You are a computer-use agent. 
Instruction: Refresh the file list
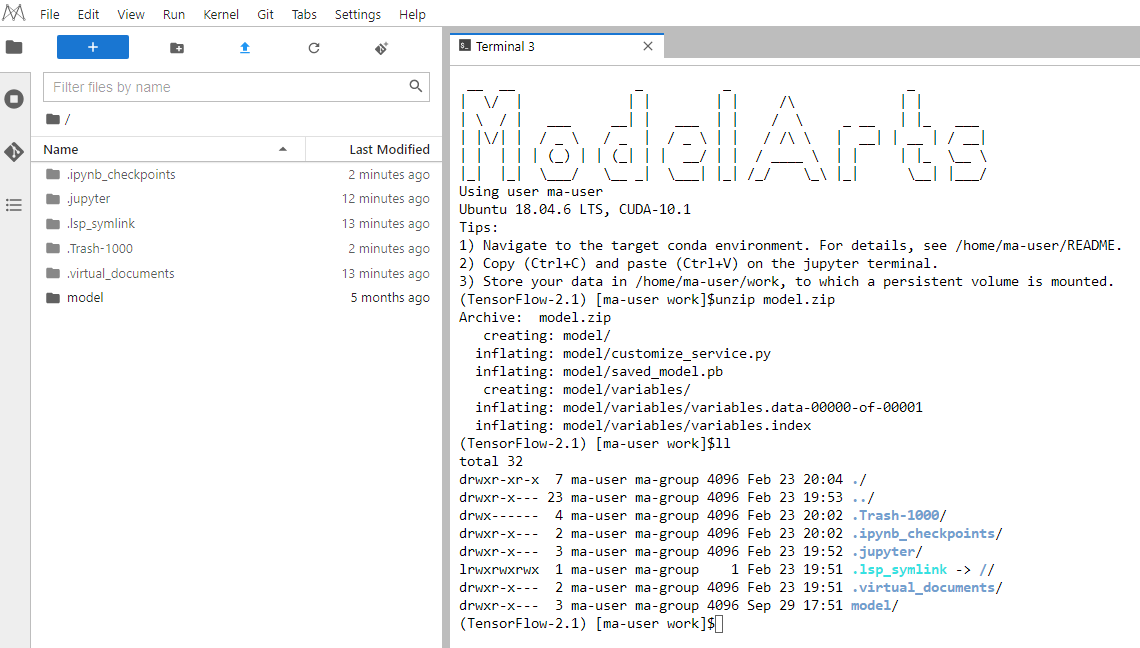pos(314,48)
